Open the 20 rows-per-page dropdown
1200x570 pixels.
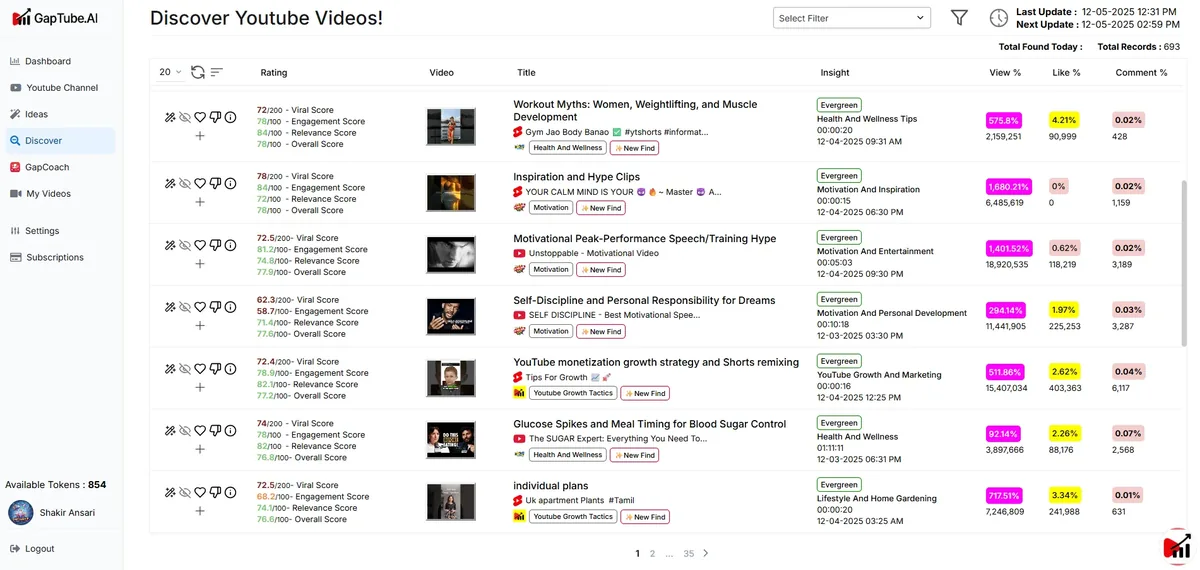[x=171, y=72]
